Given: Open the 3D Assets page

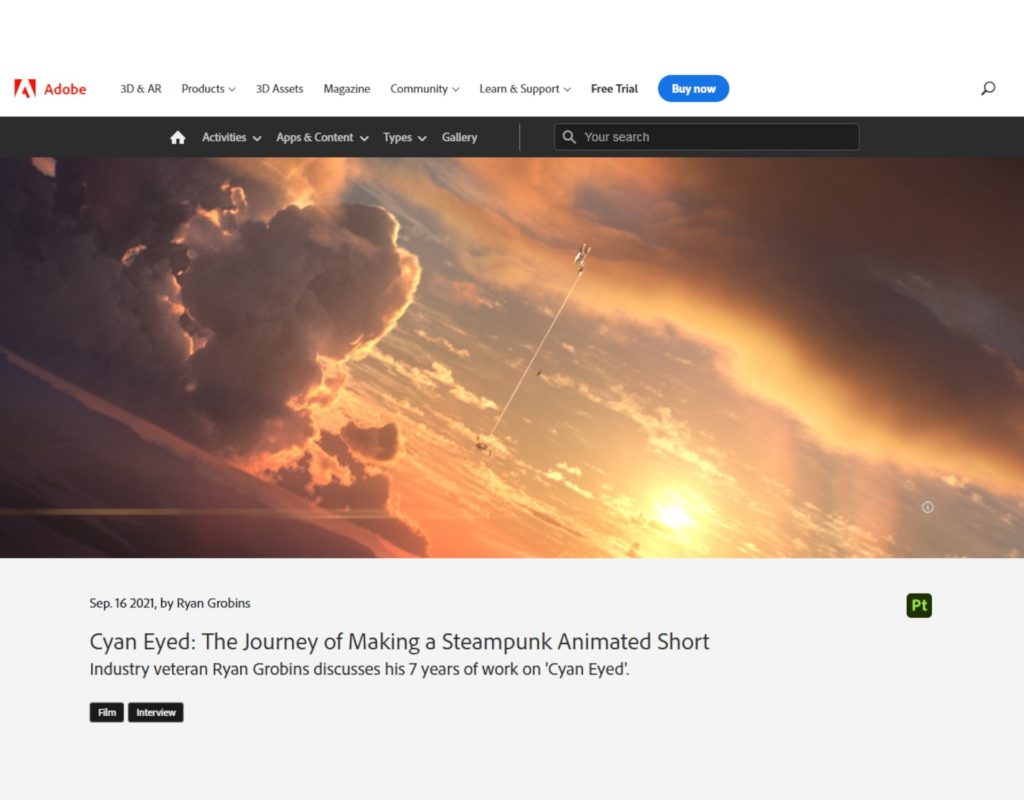Looking at the screenshot, I should pyautogui.click(x=280, y=89).
